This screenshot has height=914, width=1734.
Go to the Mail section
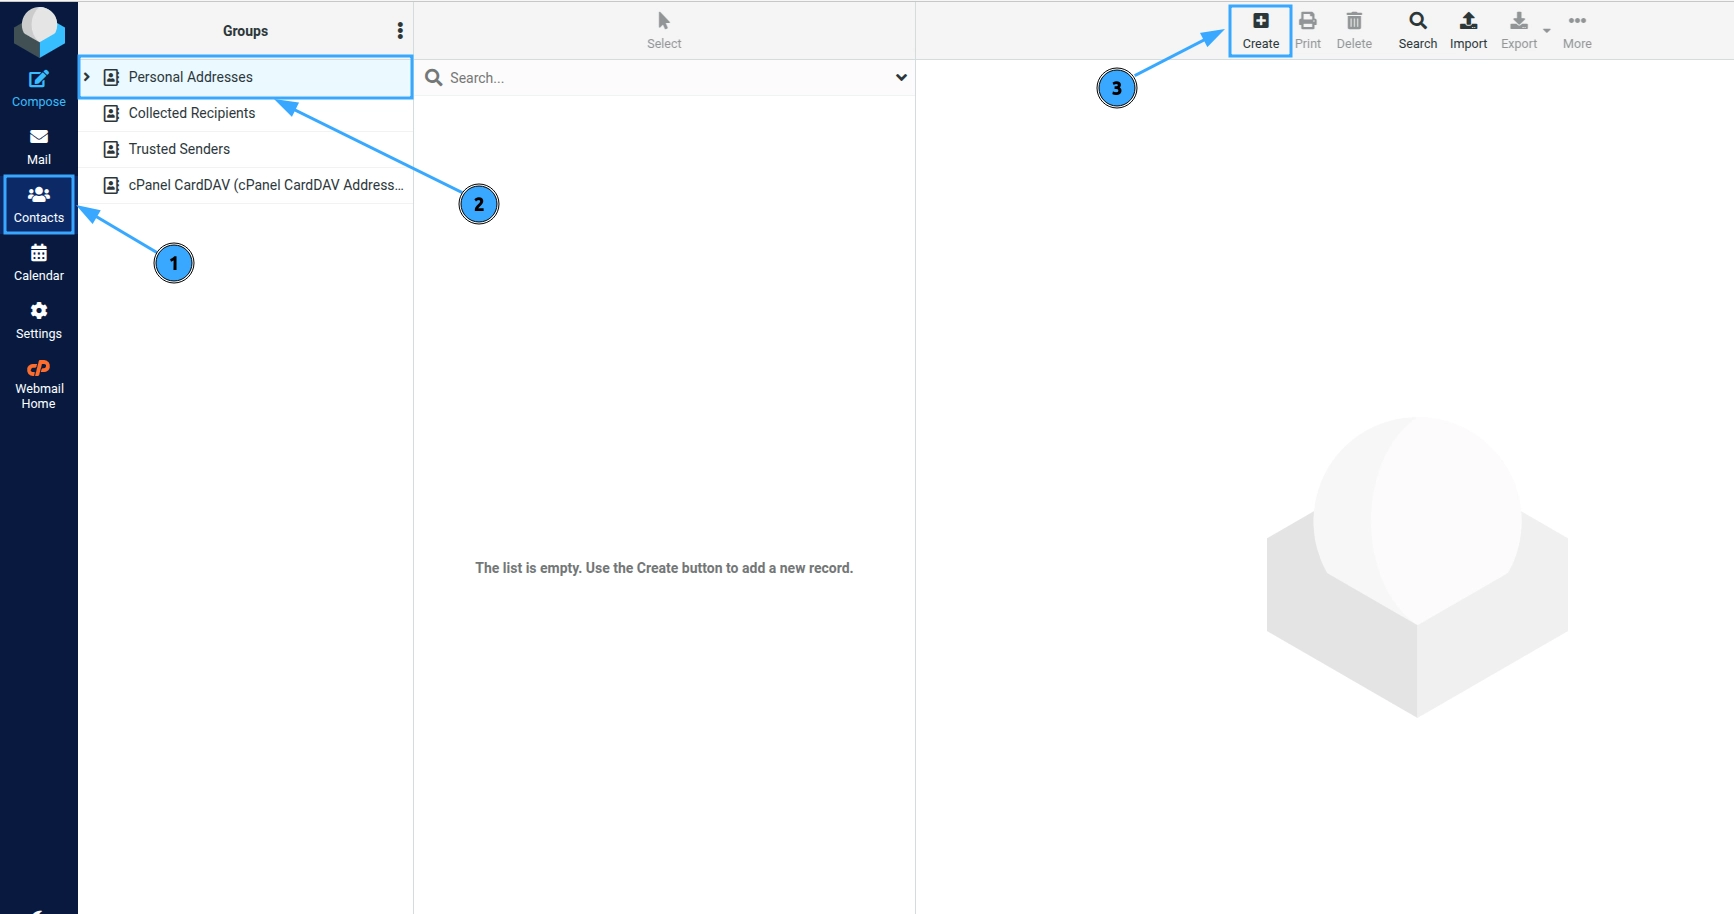click(39, 147)
